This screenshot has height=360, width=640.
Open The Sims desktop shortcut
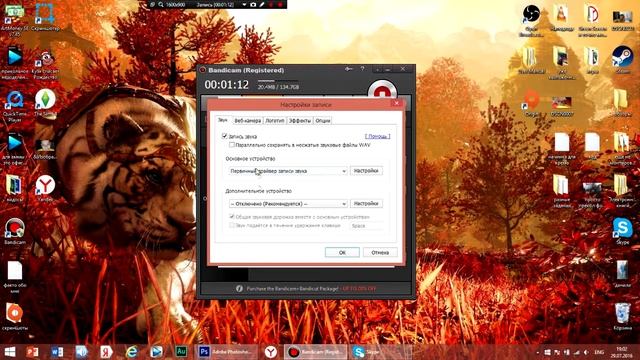(45, 103)
